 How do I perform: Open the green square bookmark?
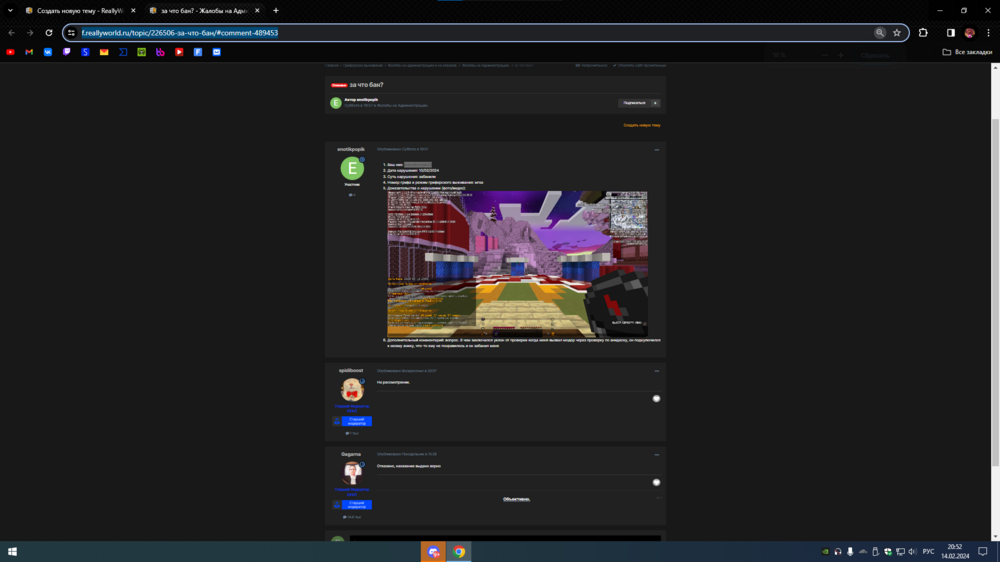point(142,52)
